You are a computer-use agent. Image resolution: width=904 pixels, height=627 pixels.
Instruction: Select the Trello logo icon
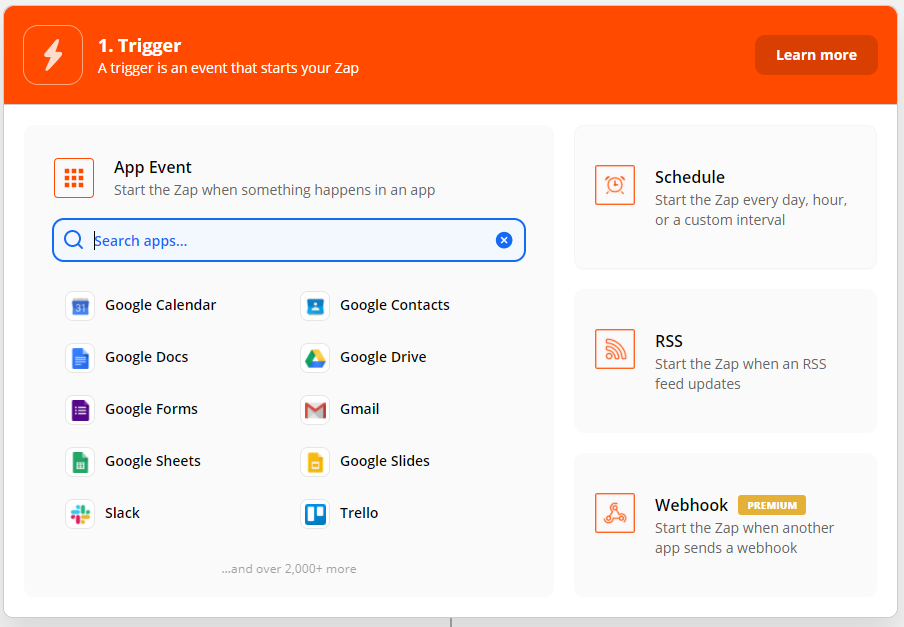[x=315, y=513]
